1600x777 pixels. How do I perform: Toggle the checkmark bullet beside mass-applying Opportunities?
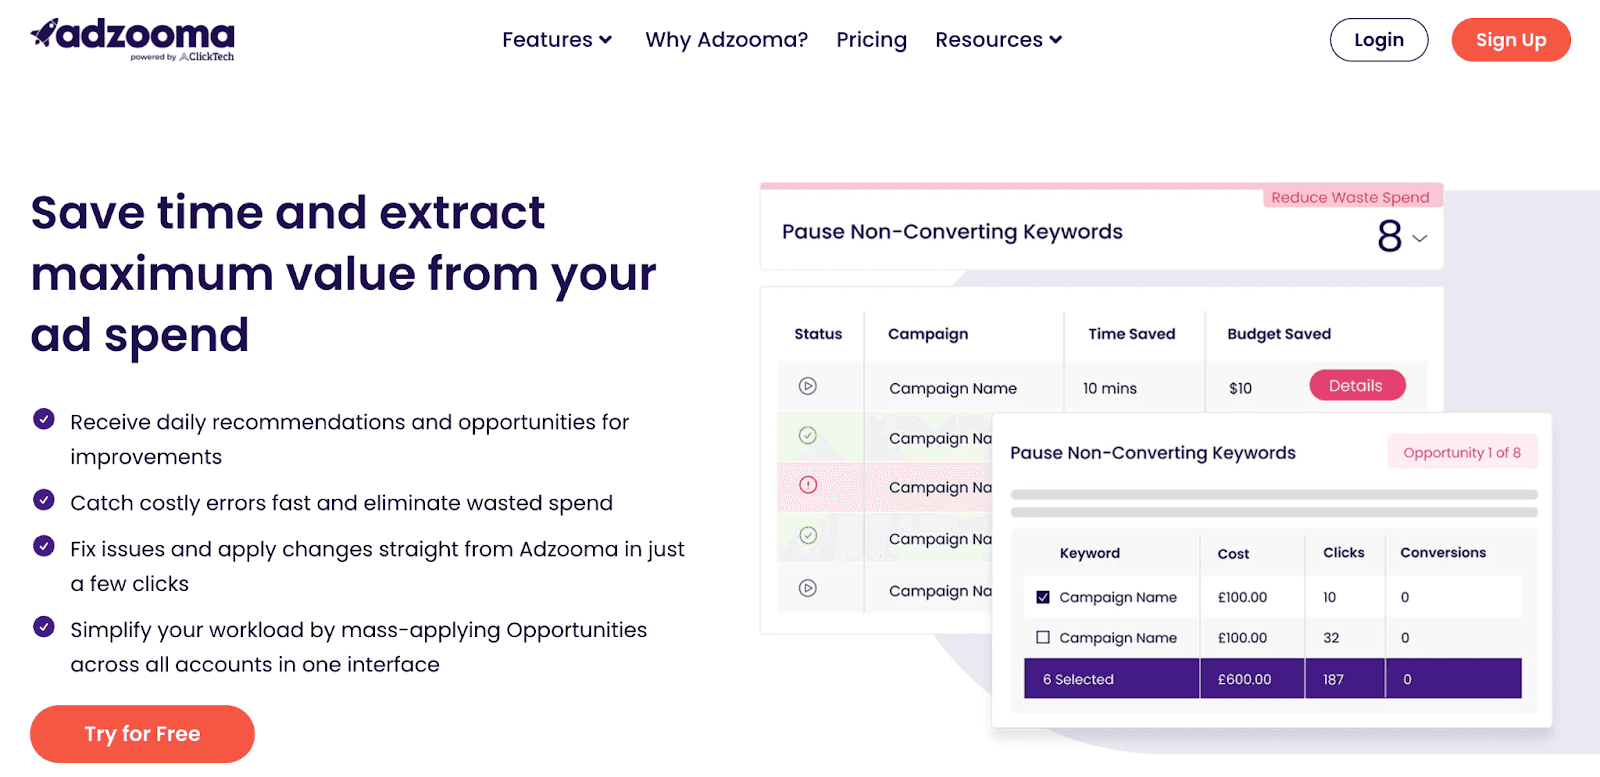click(43, 627)
